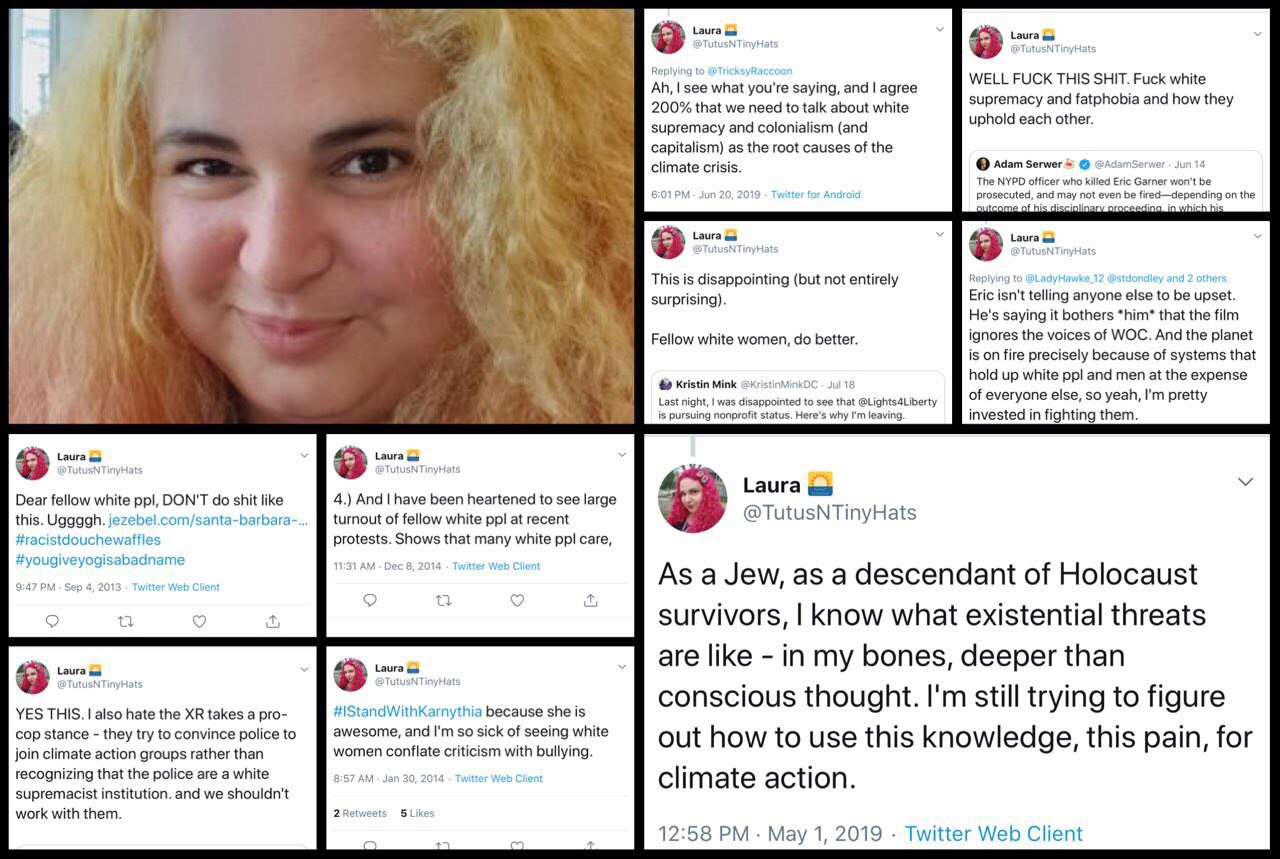Open the quoted Adam Serwer tweet card
This screenshot has height=859, width=1280.
click(1116, 180)
